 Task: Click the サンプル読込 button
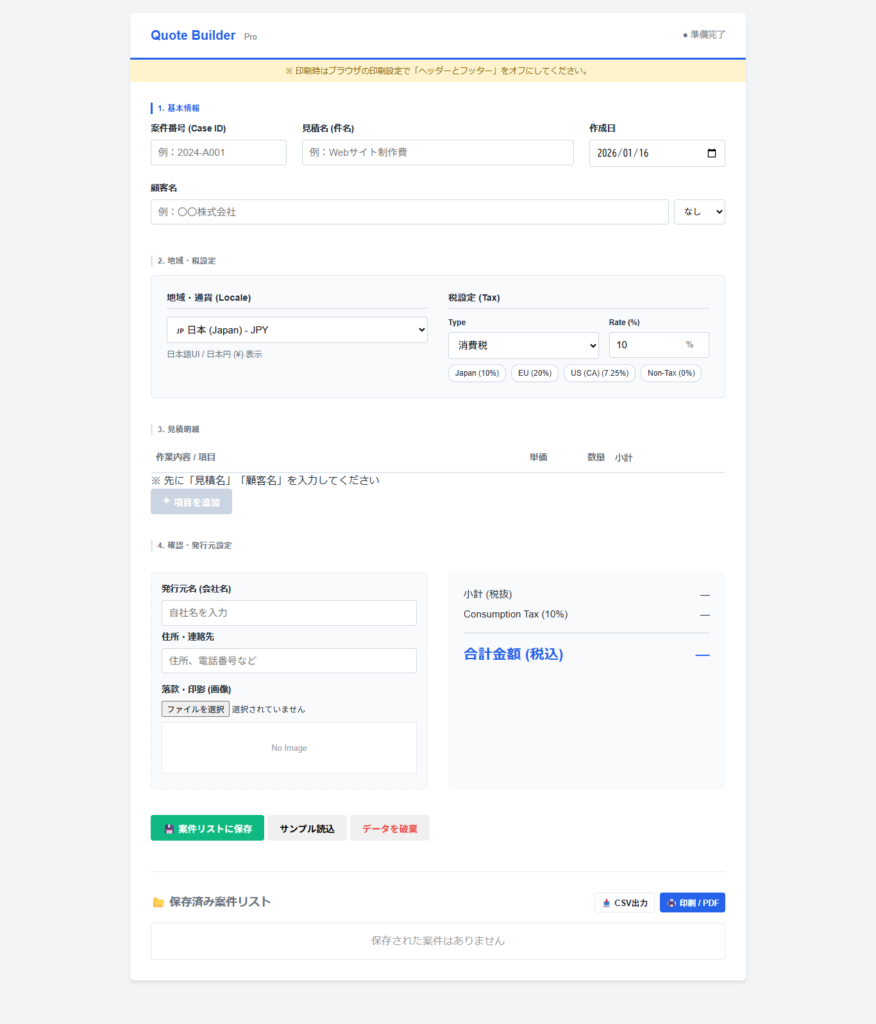coord(307,828)
